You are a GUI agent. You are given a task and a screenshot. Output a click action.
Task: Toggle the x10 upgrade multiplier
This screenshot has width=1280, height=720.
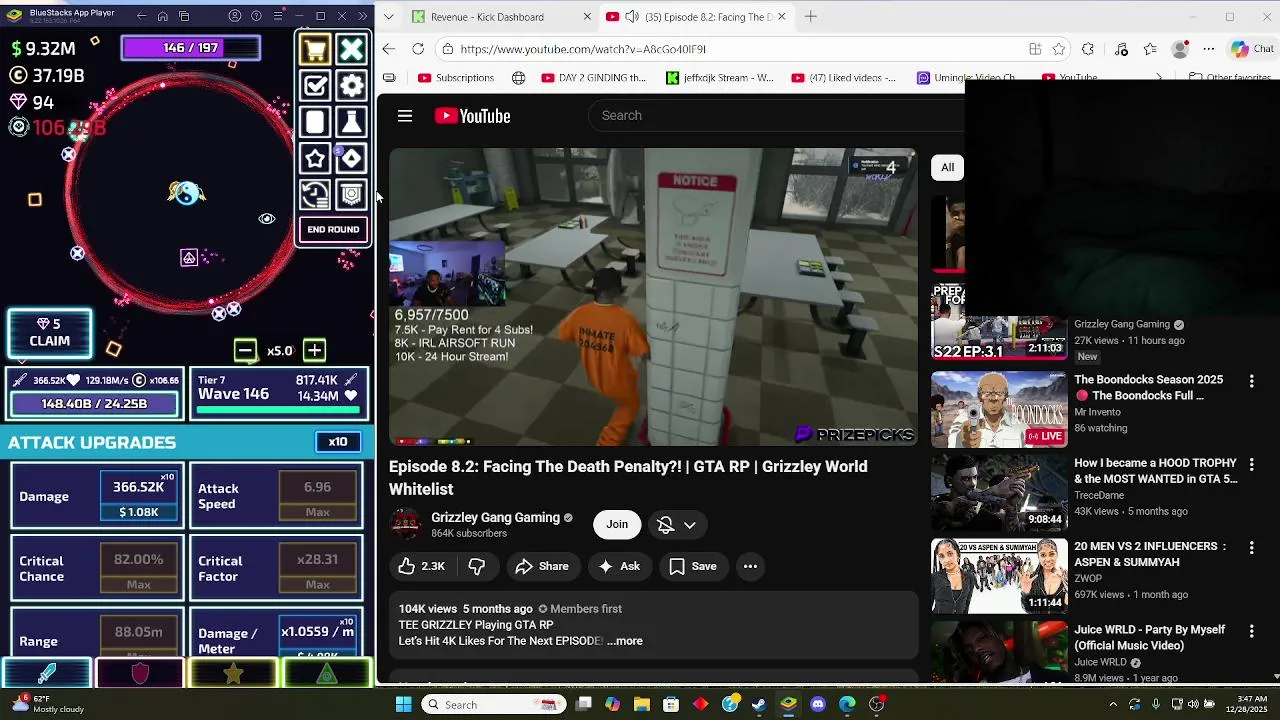pos(338,442)
